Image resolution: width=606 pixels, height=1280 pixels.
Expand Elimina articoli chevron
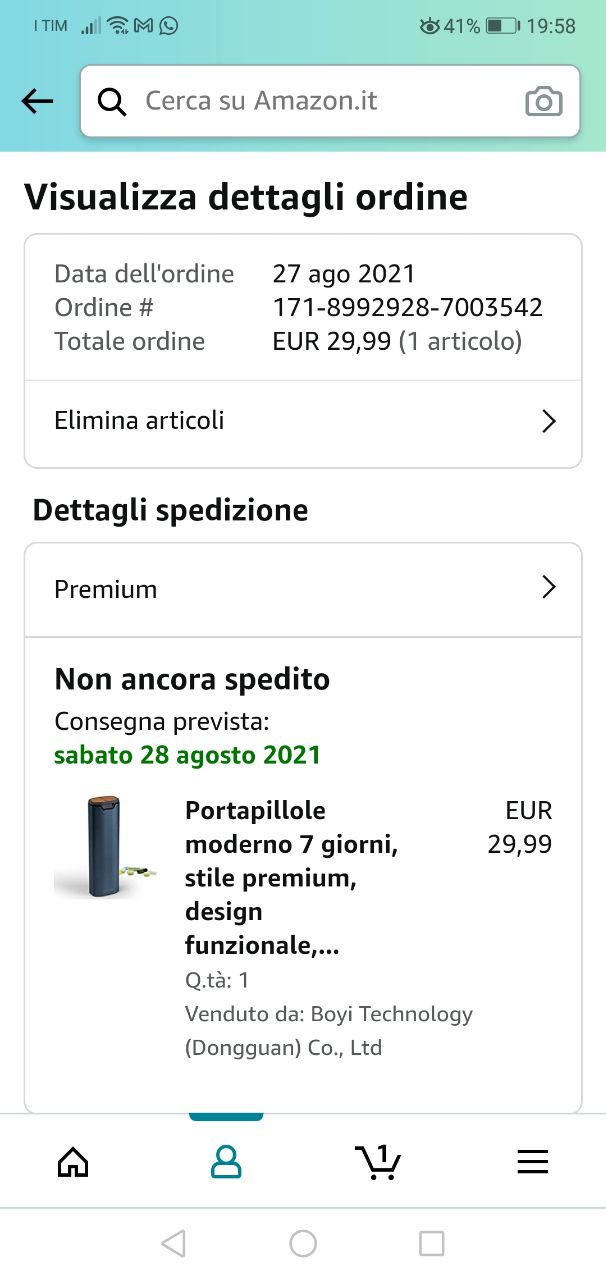(548, 421)
